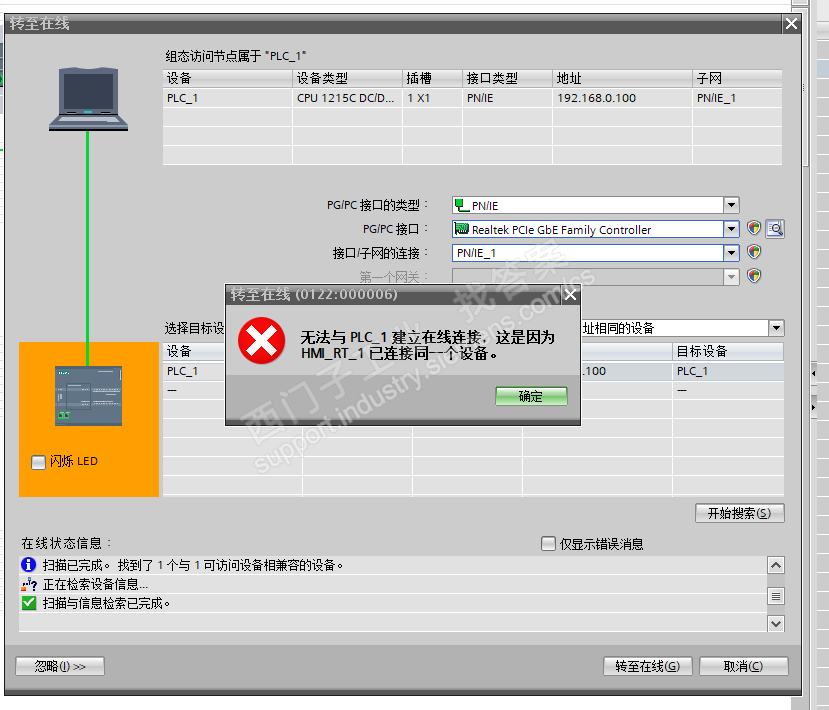Click the 插槽 column header
This screenshot has width=829, height=710.
pyautogui.click(x=432, y=79)
